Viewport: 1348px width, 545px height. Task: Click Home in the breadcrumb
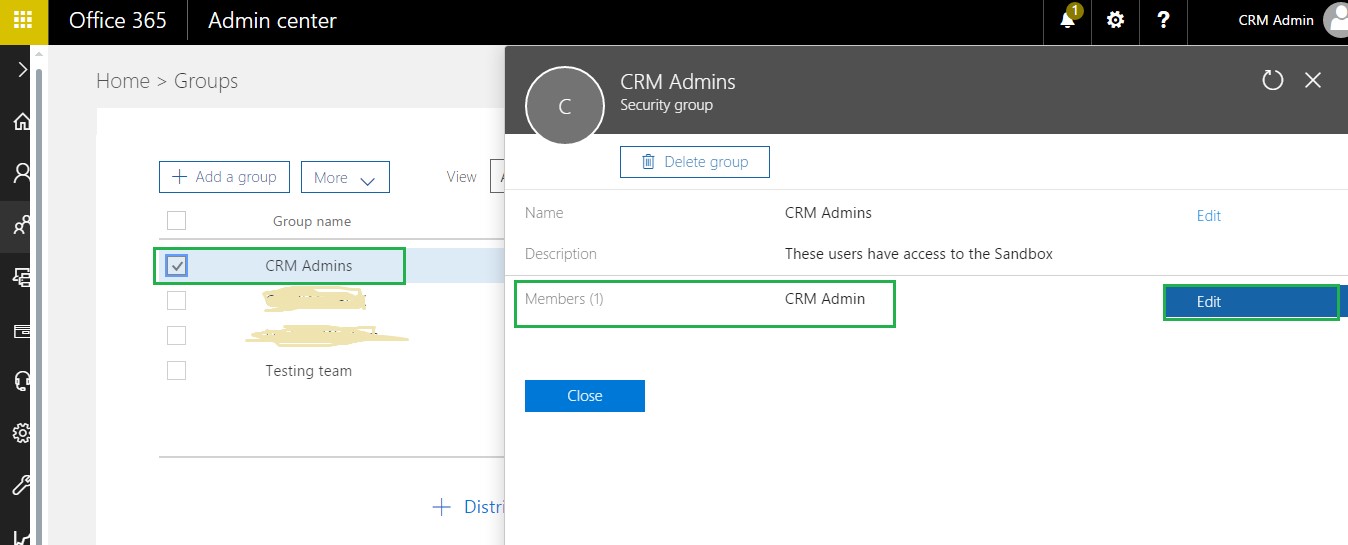(x=122, y=81)
